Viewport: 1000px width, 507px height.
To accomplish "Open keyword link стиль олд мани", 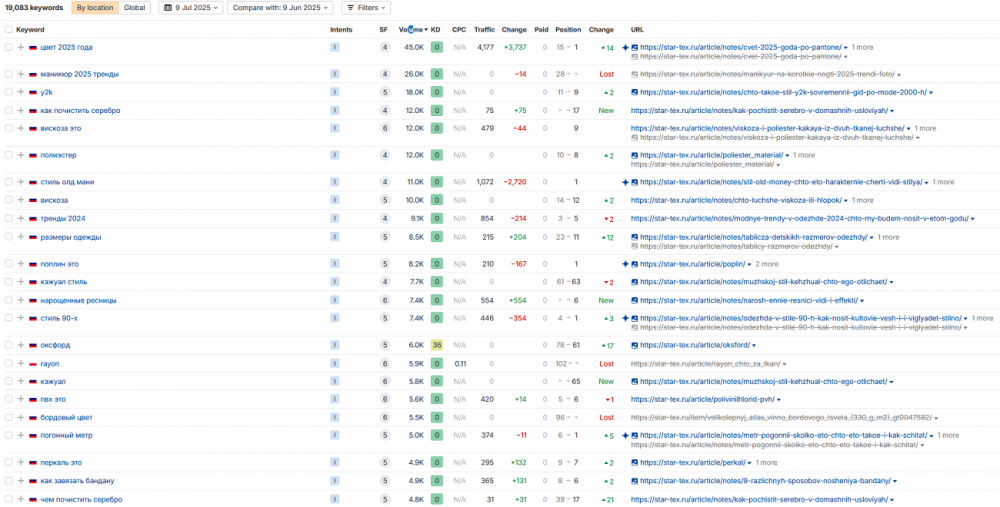I will click(67, 182).
